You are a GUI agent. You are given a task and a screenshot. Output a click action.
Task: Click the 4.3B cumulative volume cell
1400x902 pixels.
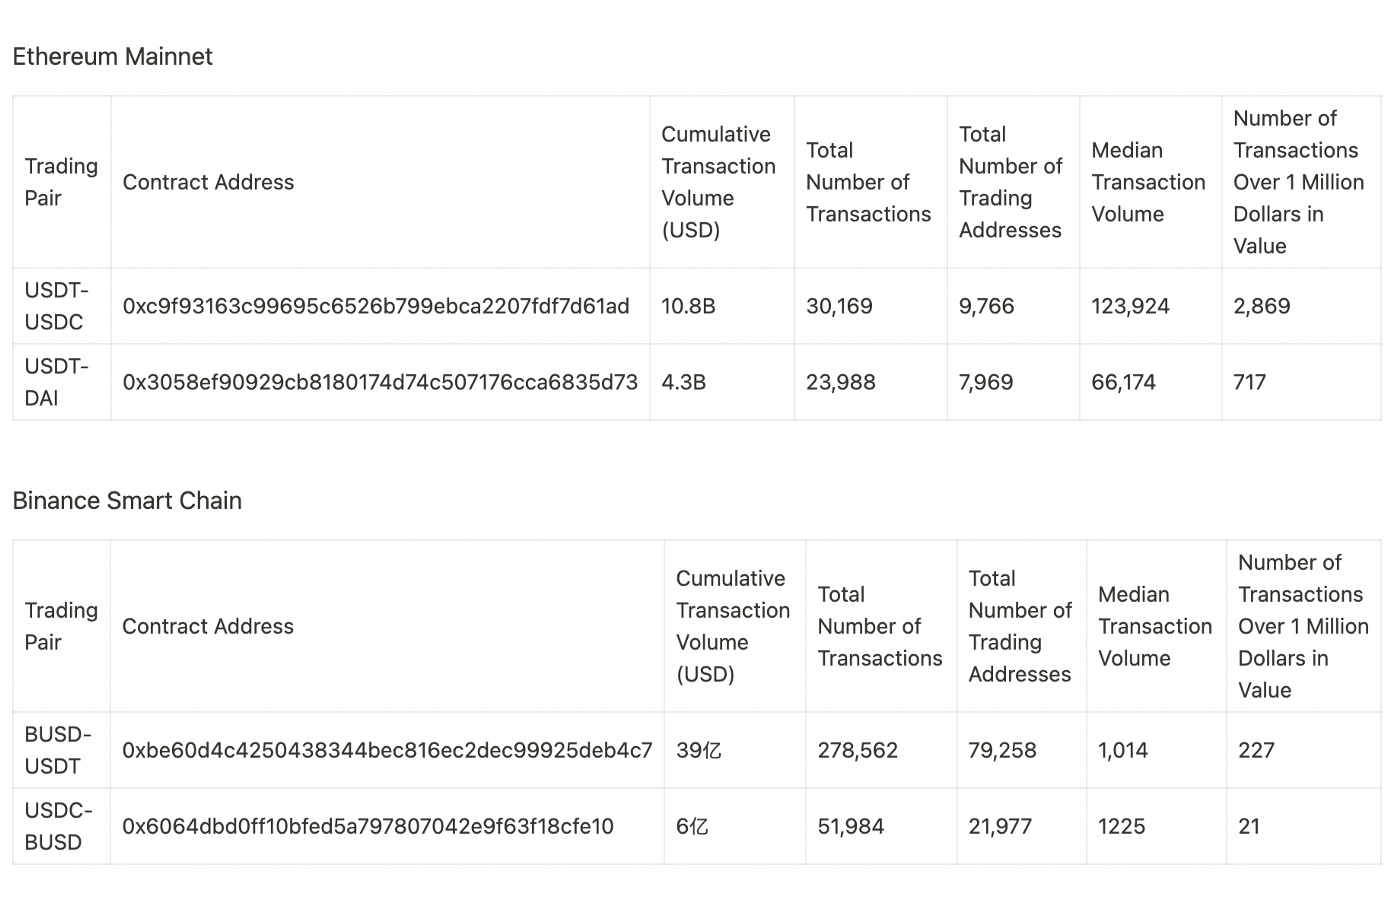coord(683,382)
